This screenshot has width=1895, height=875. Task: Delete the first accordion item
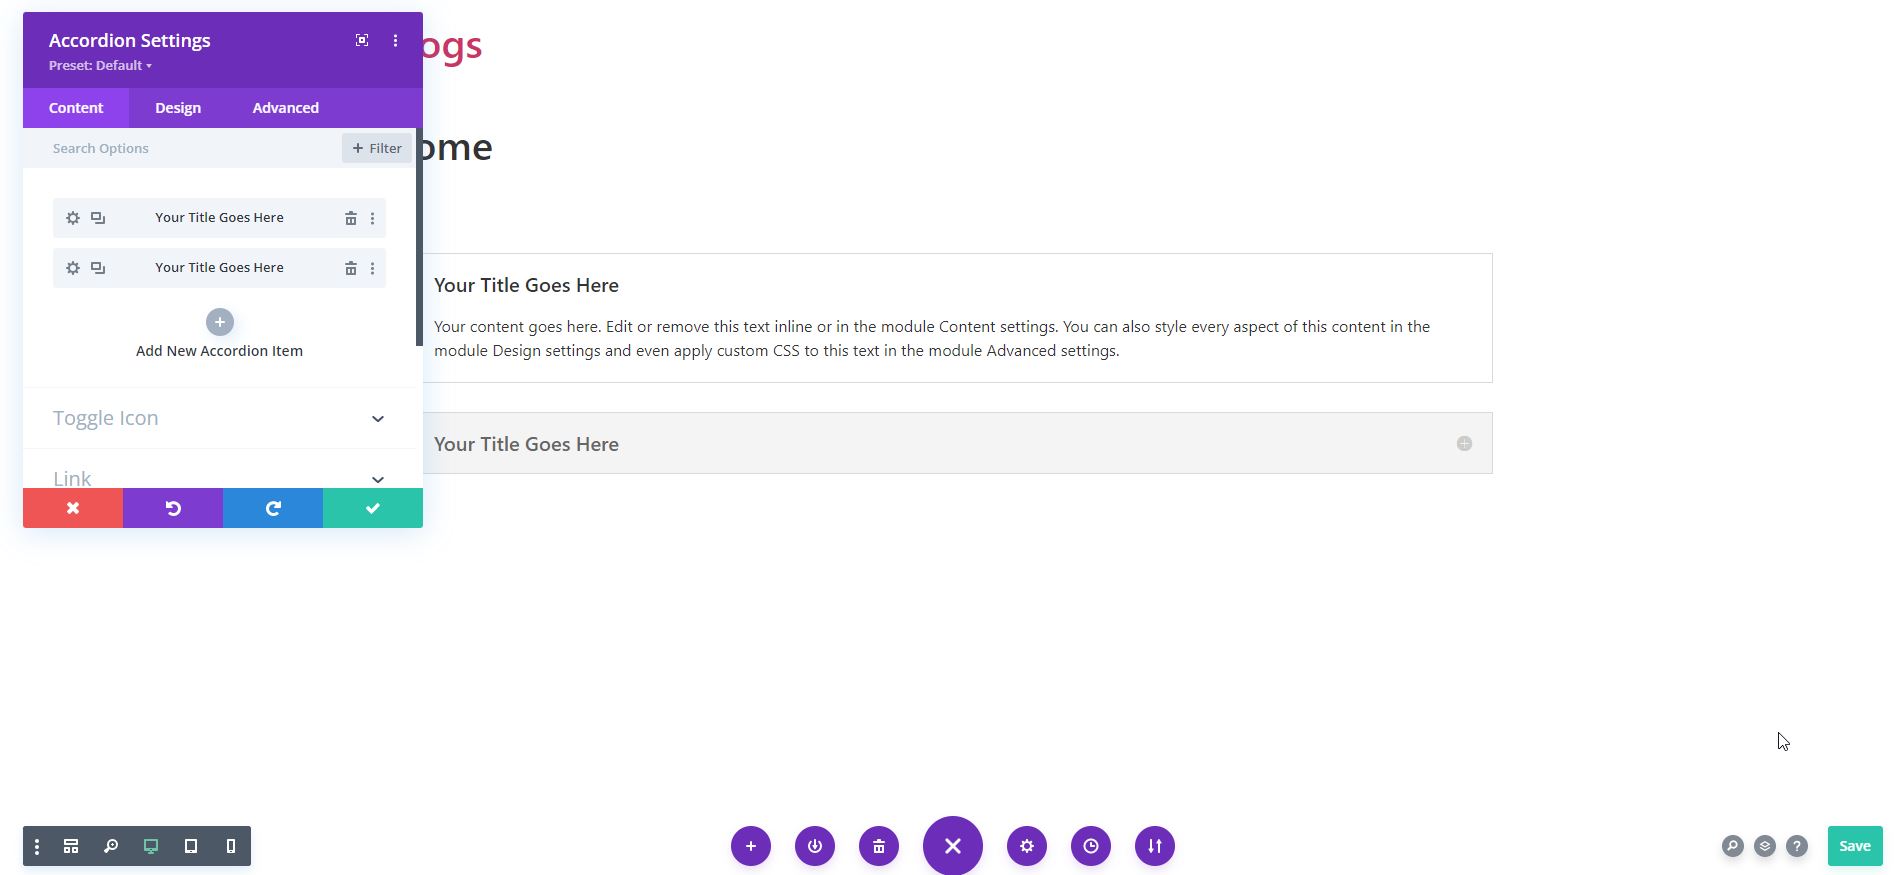pyautogui.click(x=351, y=218)
